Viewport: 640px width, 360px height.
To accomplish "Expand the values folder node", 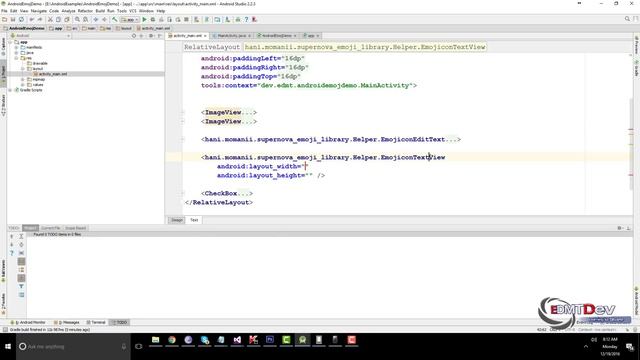I will coord(23,84).
